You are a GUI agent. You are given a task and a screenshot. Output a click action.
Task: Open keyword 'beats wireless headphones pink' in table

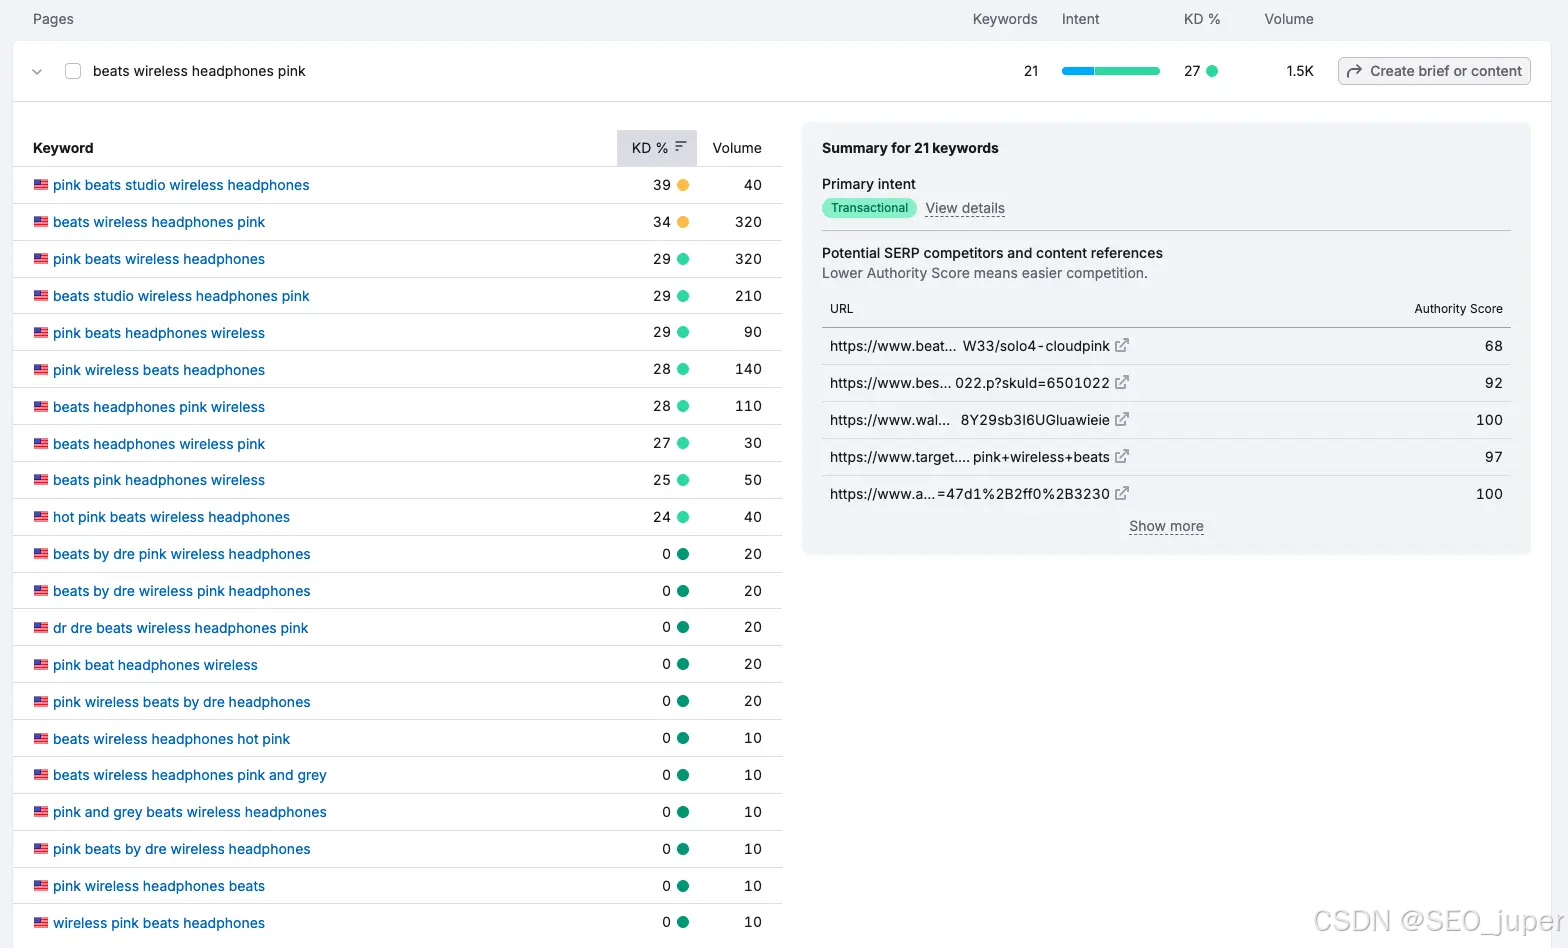coord(159,222)
